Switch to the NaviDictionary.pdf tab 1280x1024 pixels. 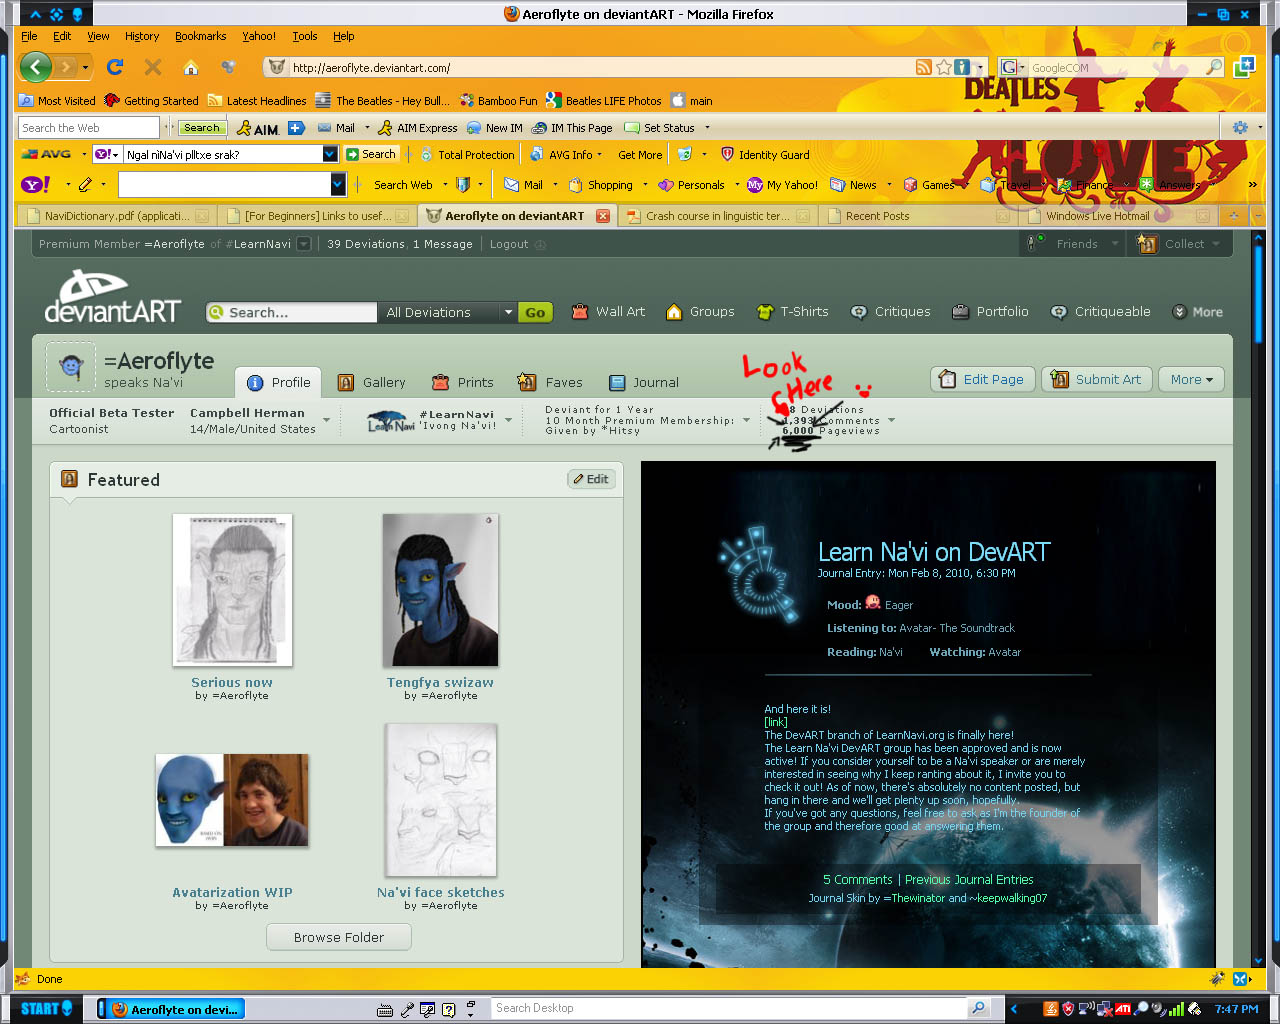(x=116, y=216)
